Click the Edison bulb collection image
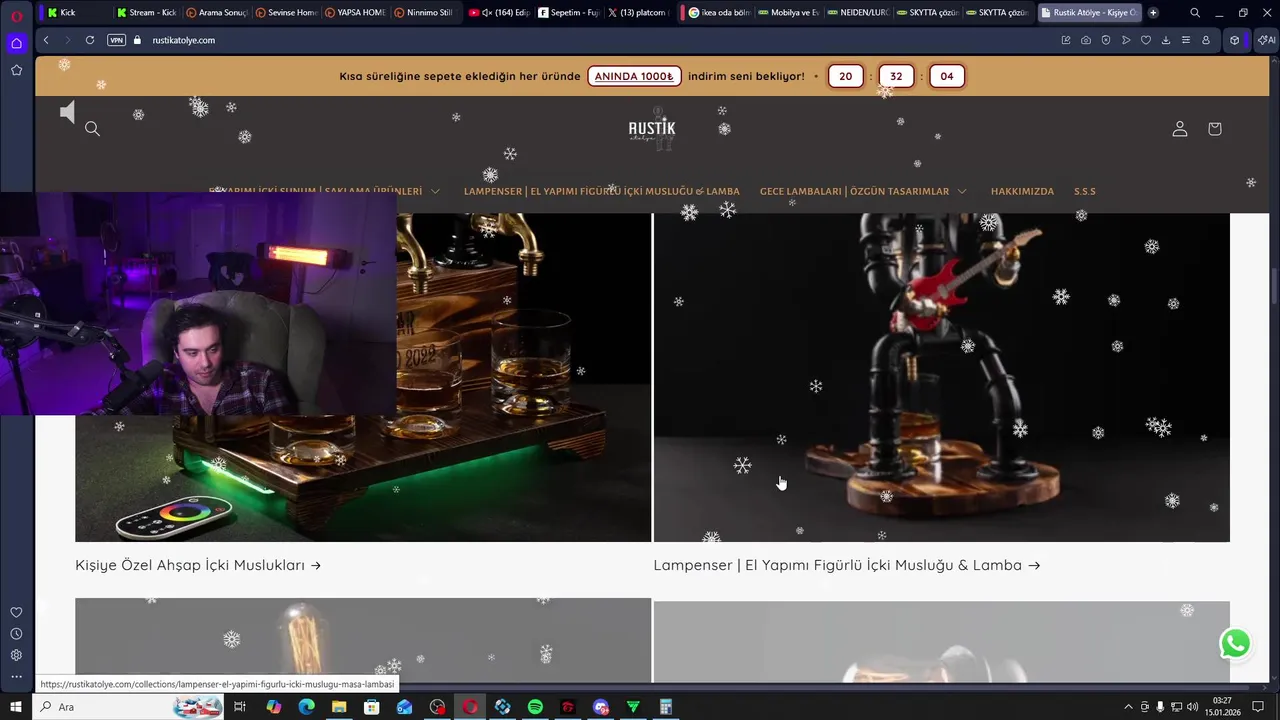The image size is (1280, 720). click(x=363, y=640)
